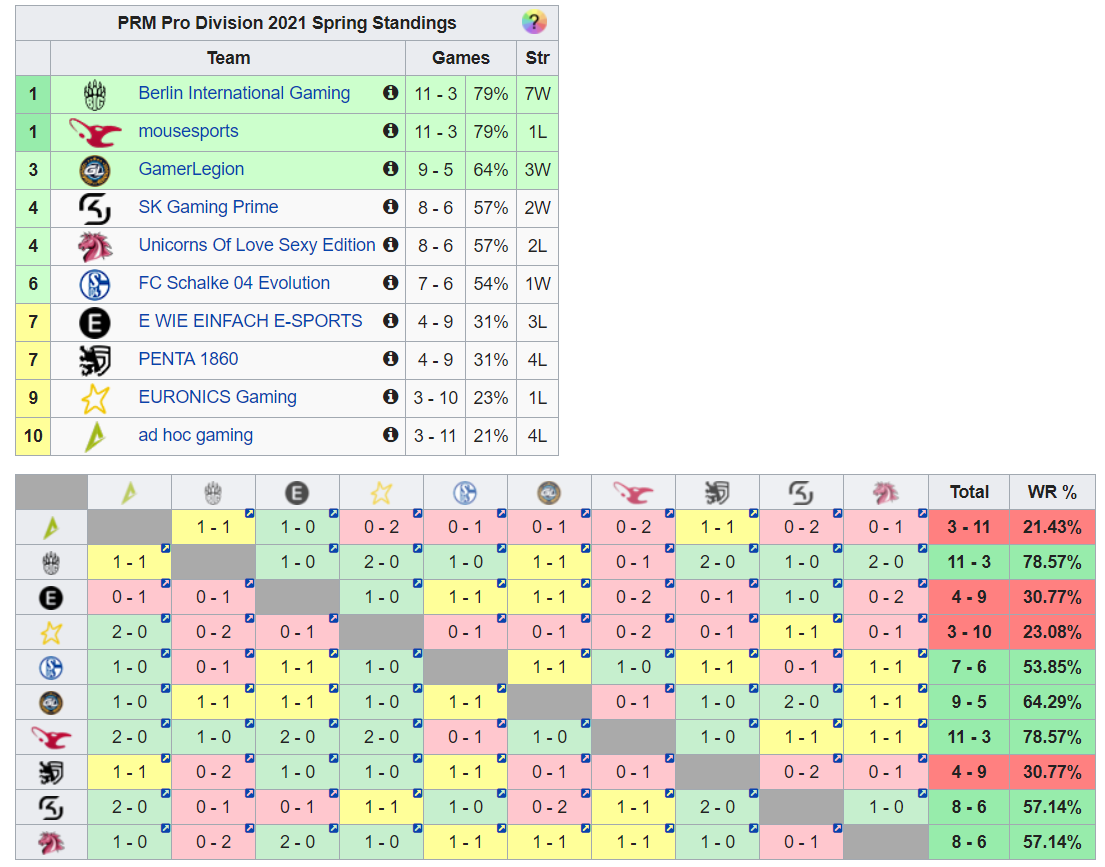
Task: Open info popup for Berlin International Gaming
Action: (391, 93)
